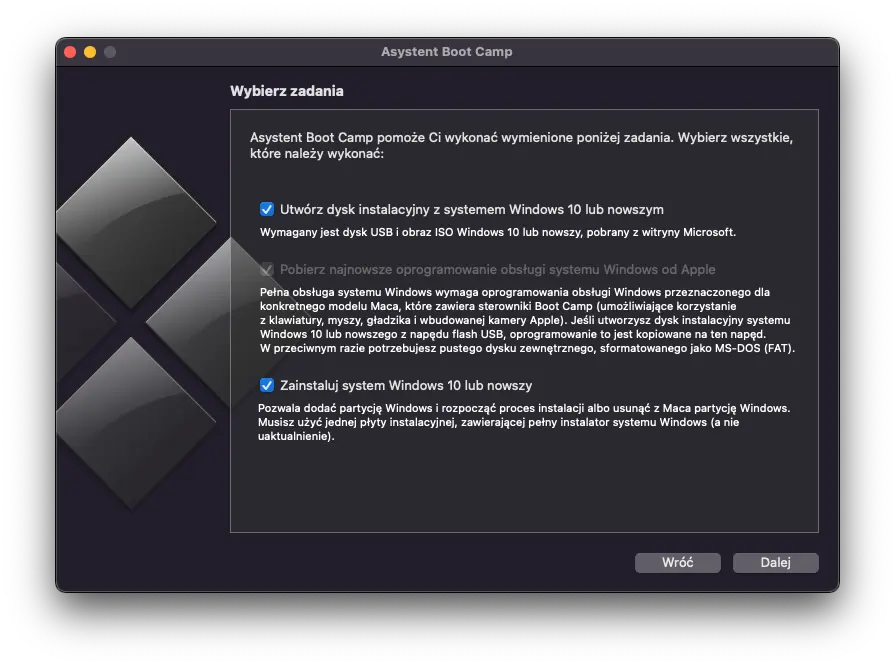The height and width of the screenshot is (666, 895).
Task: Click the greyed-out Pobierz najnowsze oprogramowanie checkbox
Action: tap(267, 269)
